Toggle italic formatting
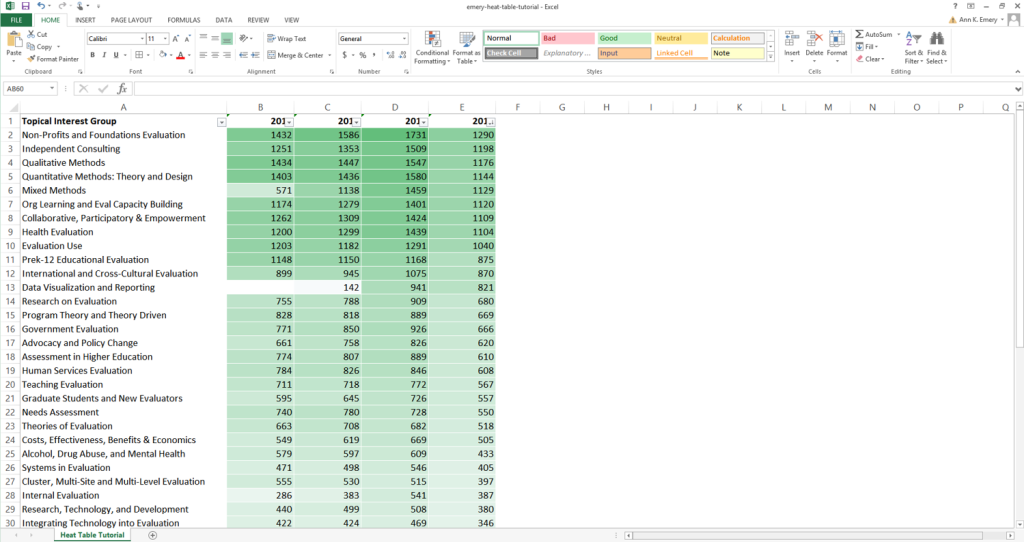Viewport: 1024px width, 542px height. point(104,55)
